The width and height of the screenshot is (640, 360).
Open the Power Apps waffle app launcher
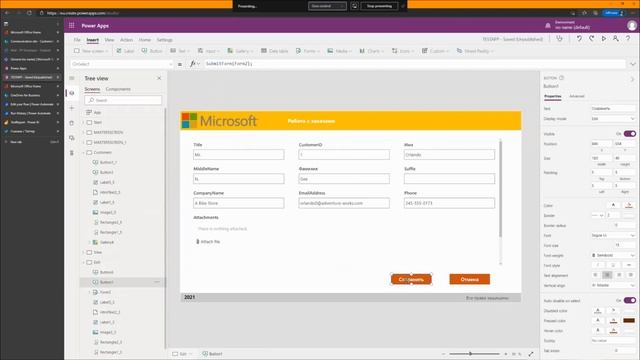pos(71,25)
